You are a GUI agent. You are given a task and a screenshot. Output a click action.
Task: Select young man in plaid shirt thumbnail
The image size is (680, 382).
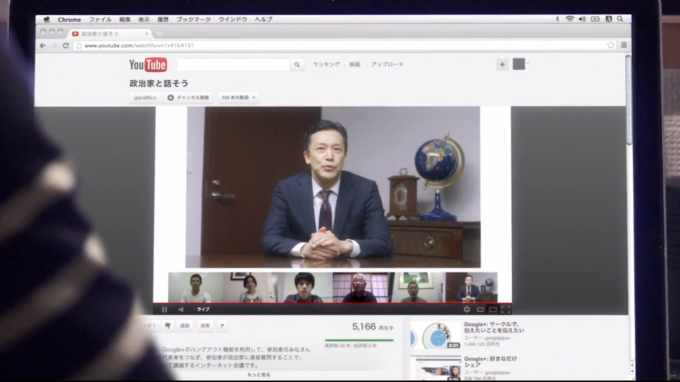tap(305, 287)
